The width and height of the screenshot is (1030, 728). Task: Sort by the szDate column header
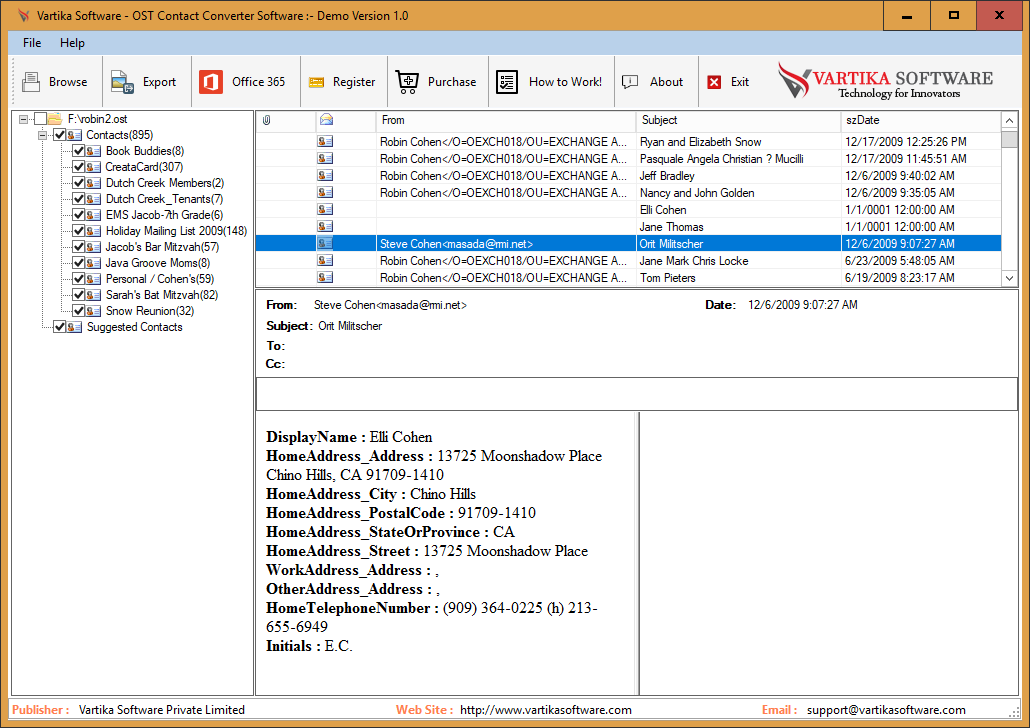coord(921,120)
